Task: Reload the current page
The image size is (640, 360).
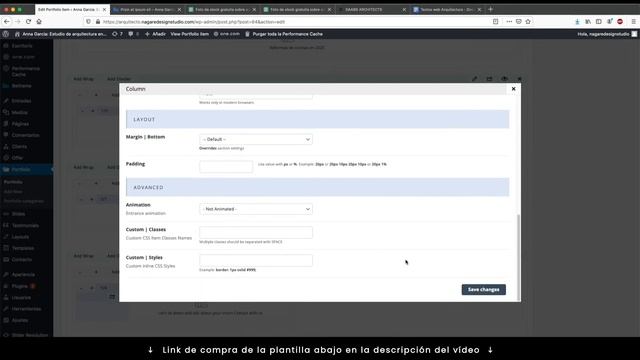Action: point(28,22)
